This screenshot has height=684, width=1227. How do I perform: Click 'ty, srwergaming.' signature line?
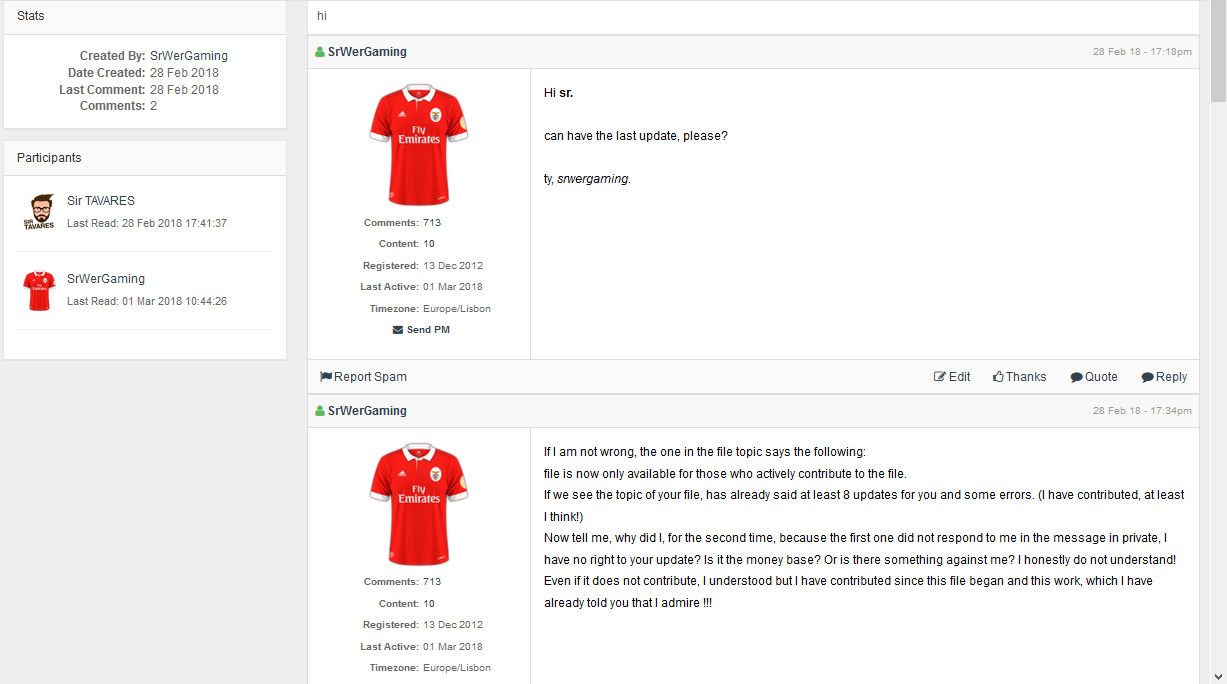click(x=588, y=179)
